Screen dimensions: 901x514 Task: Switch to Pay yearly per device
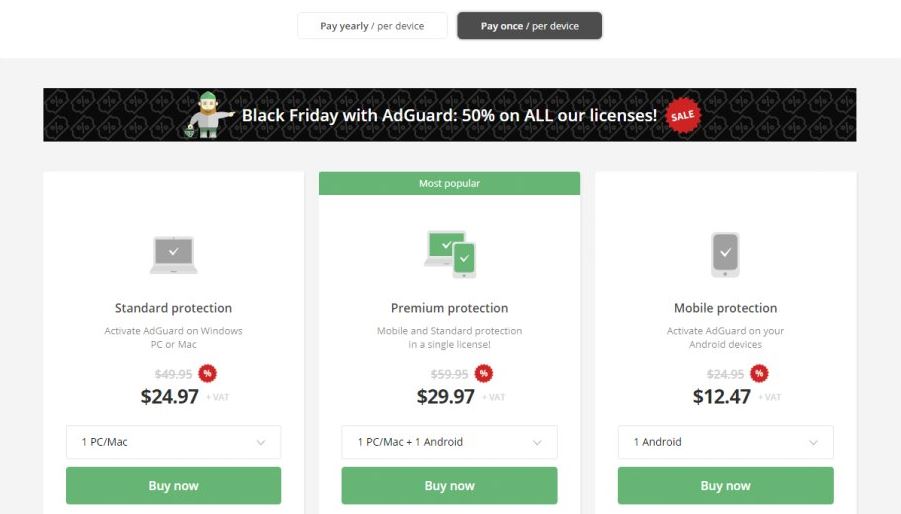click(372, 26)
